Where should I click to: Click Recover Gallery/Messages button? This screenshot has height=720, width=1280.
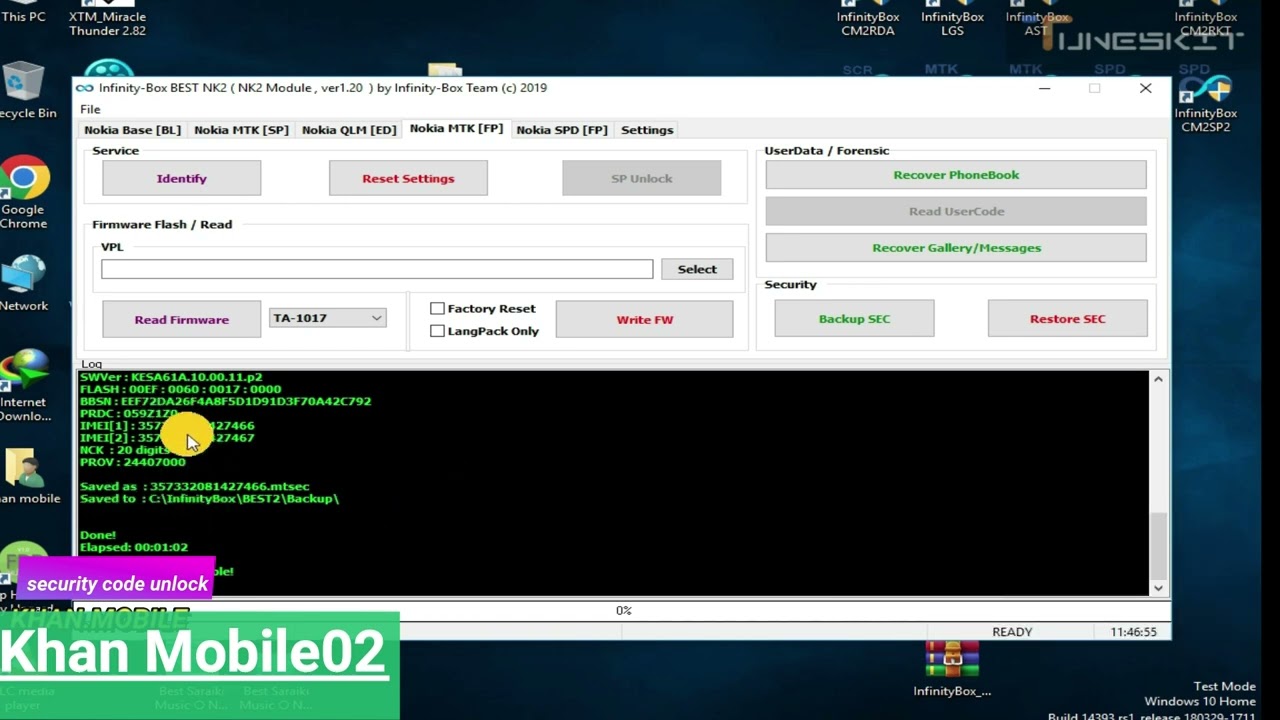pos(956,247)
